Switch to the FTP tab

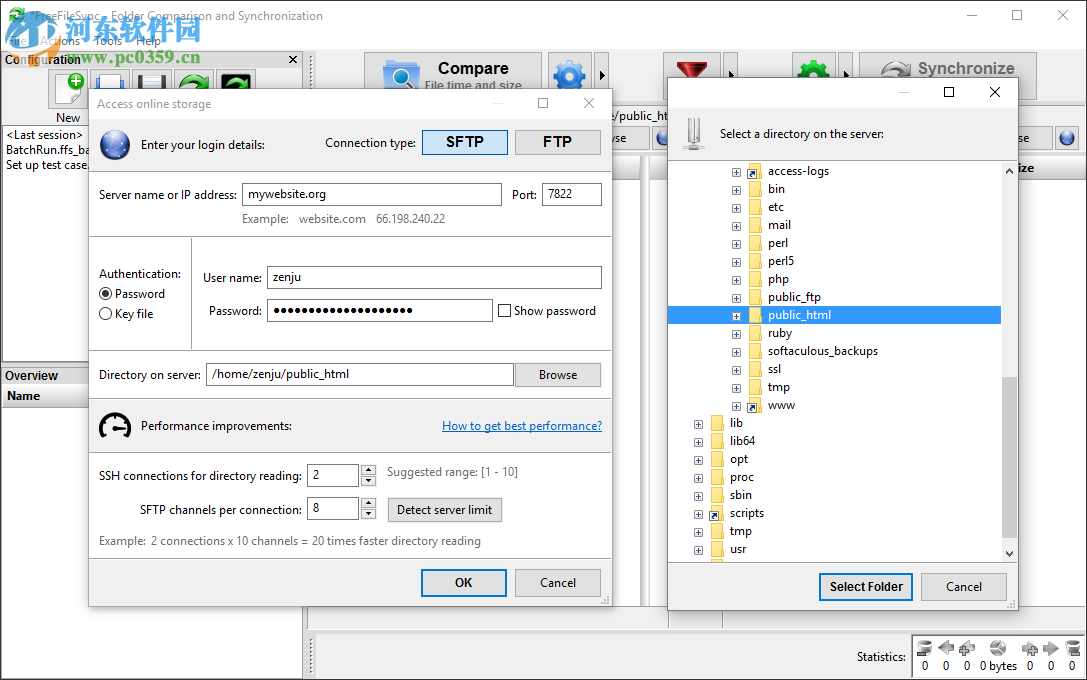click(x=557, y=142)
